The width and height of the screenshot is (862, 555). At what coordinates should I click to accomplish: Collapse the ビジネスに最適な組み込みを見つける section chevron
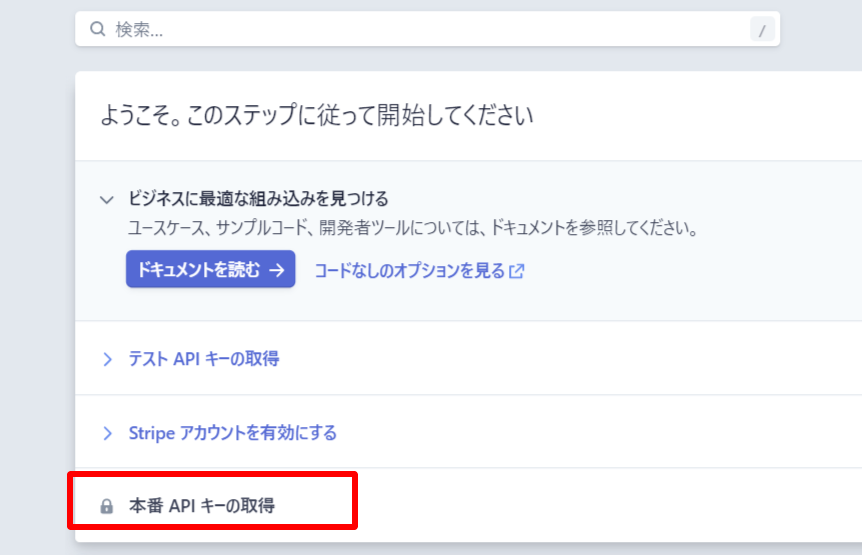pyautogui.click(x=107, y=199)
